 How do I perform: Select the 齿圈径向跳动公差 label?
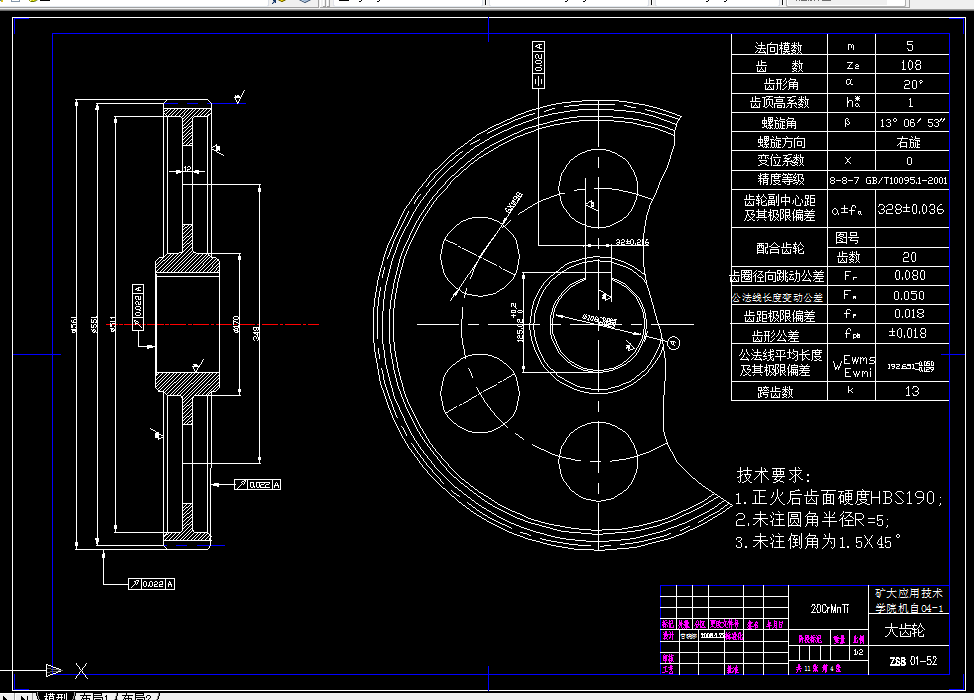[x=776, y=276]
